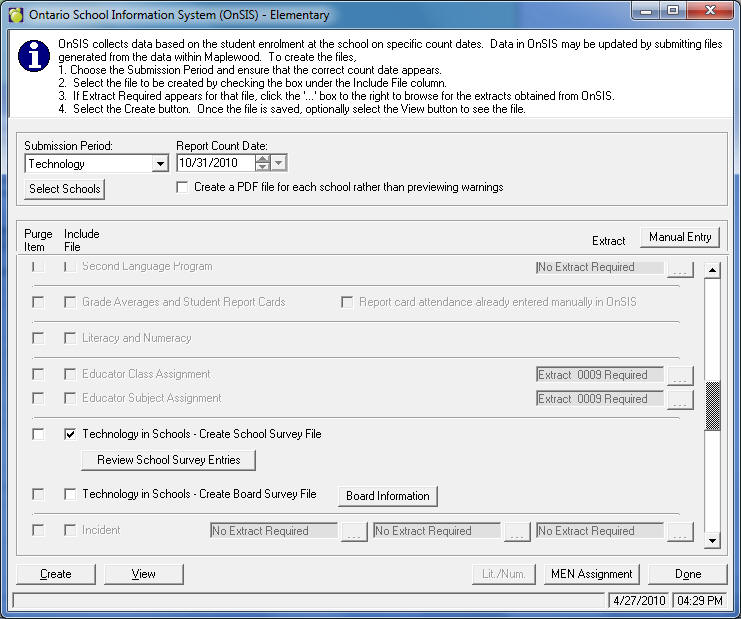This screenshot has width=741, height=619.
Task: Open the Manual Entry button
Action: coord(680,237)
